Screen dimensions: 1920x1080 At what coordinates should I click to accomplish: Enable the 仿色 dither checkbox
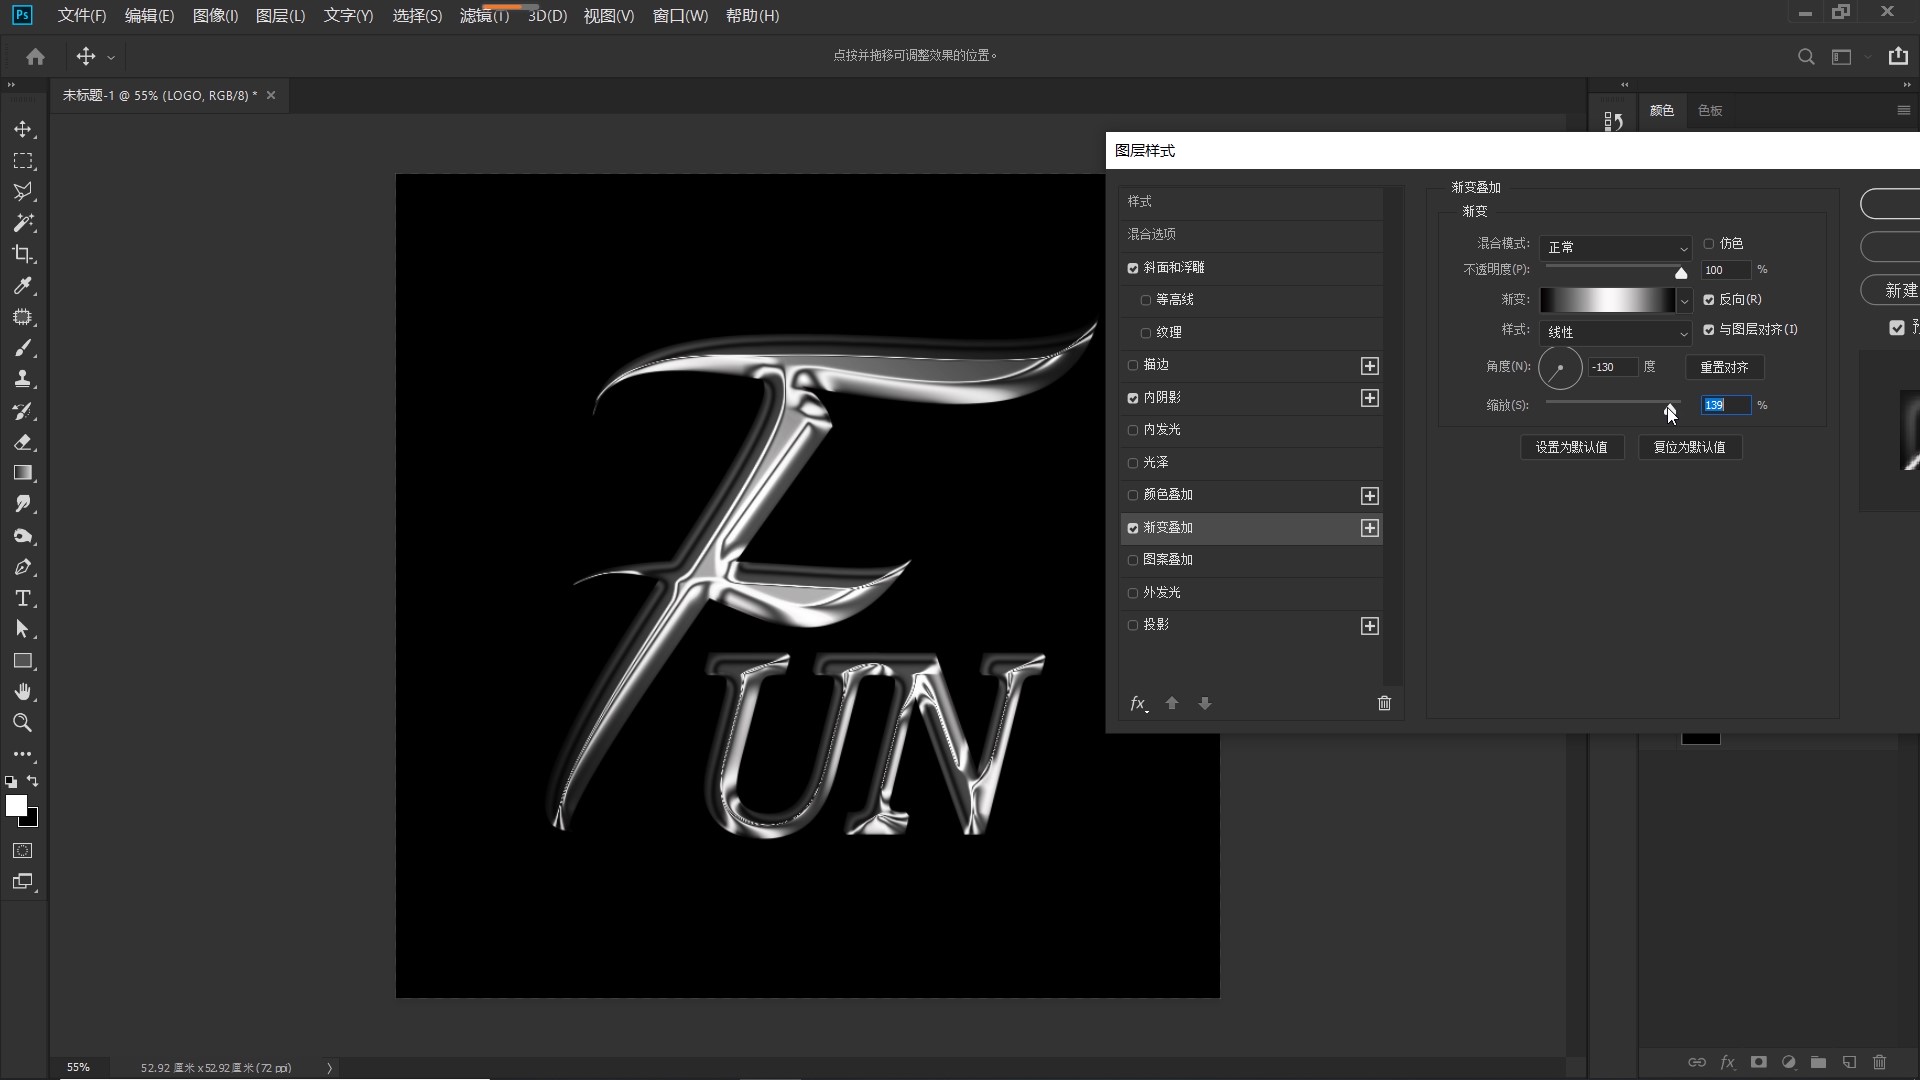coord(1709,244)
